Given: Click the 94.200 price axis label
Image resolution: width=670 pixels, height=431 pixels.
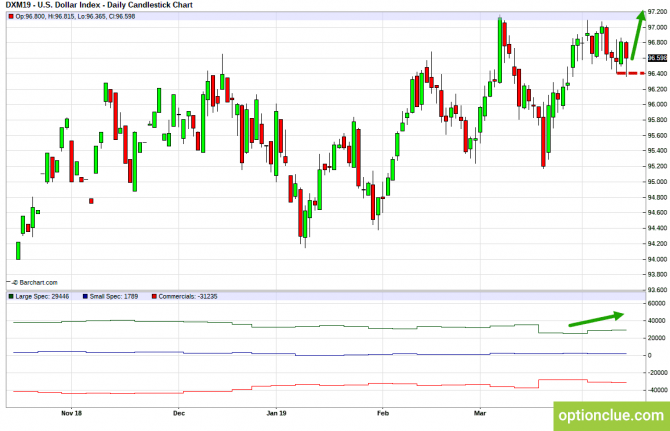Looking at the screenshot, I should click(657, 243).
